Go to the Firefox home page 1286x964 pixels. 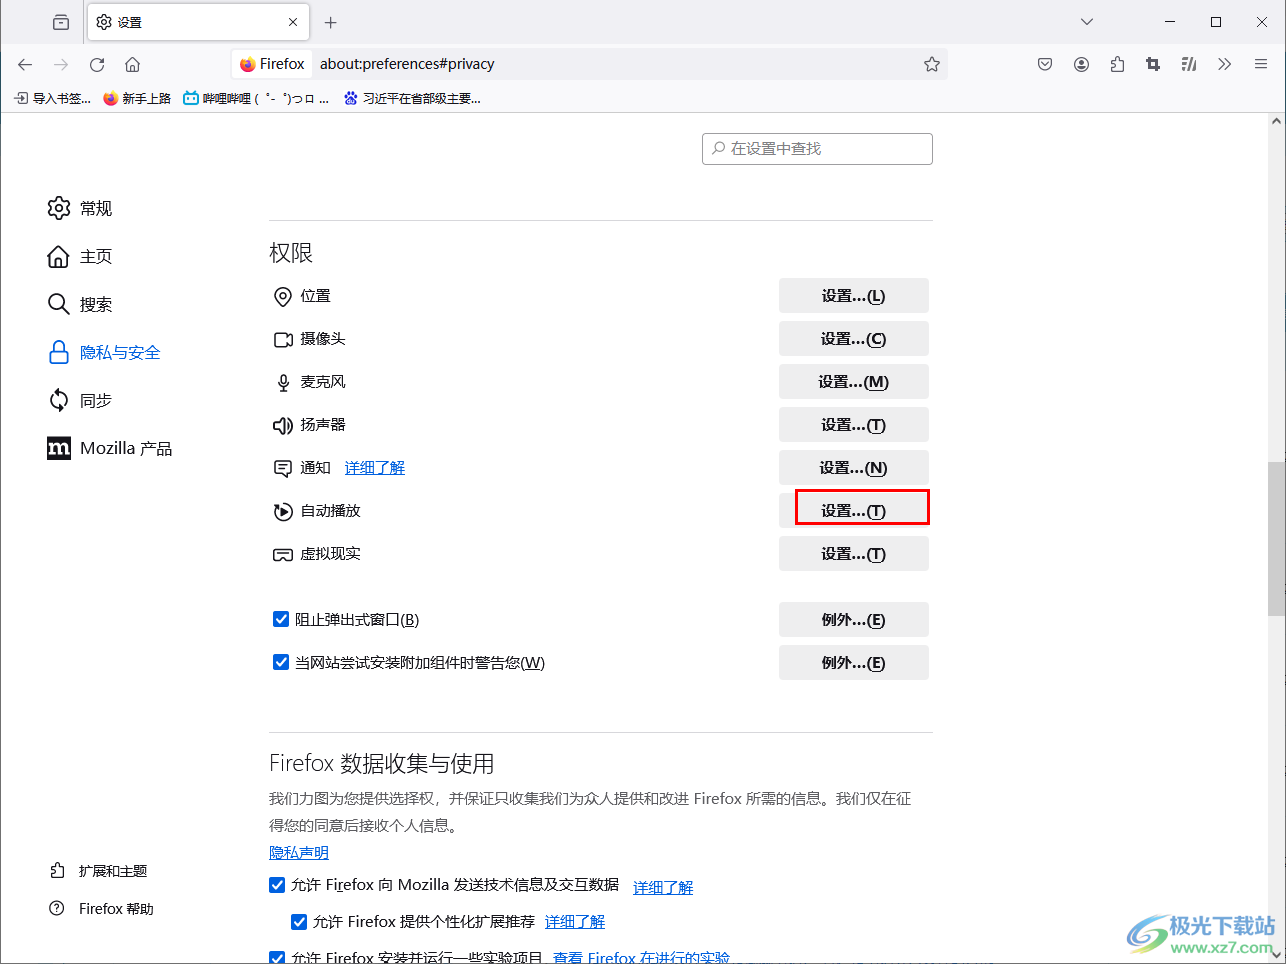(x=132, y=64)
